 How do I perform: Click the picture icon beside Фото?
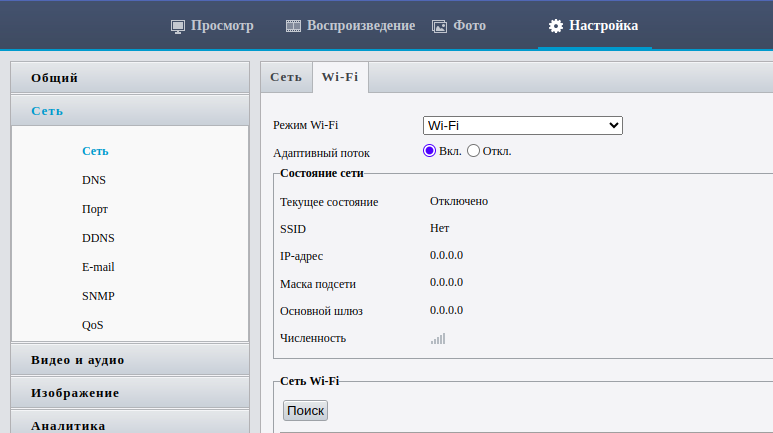[439, 26]
